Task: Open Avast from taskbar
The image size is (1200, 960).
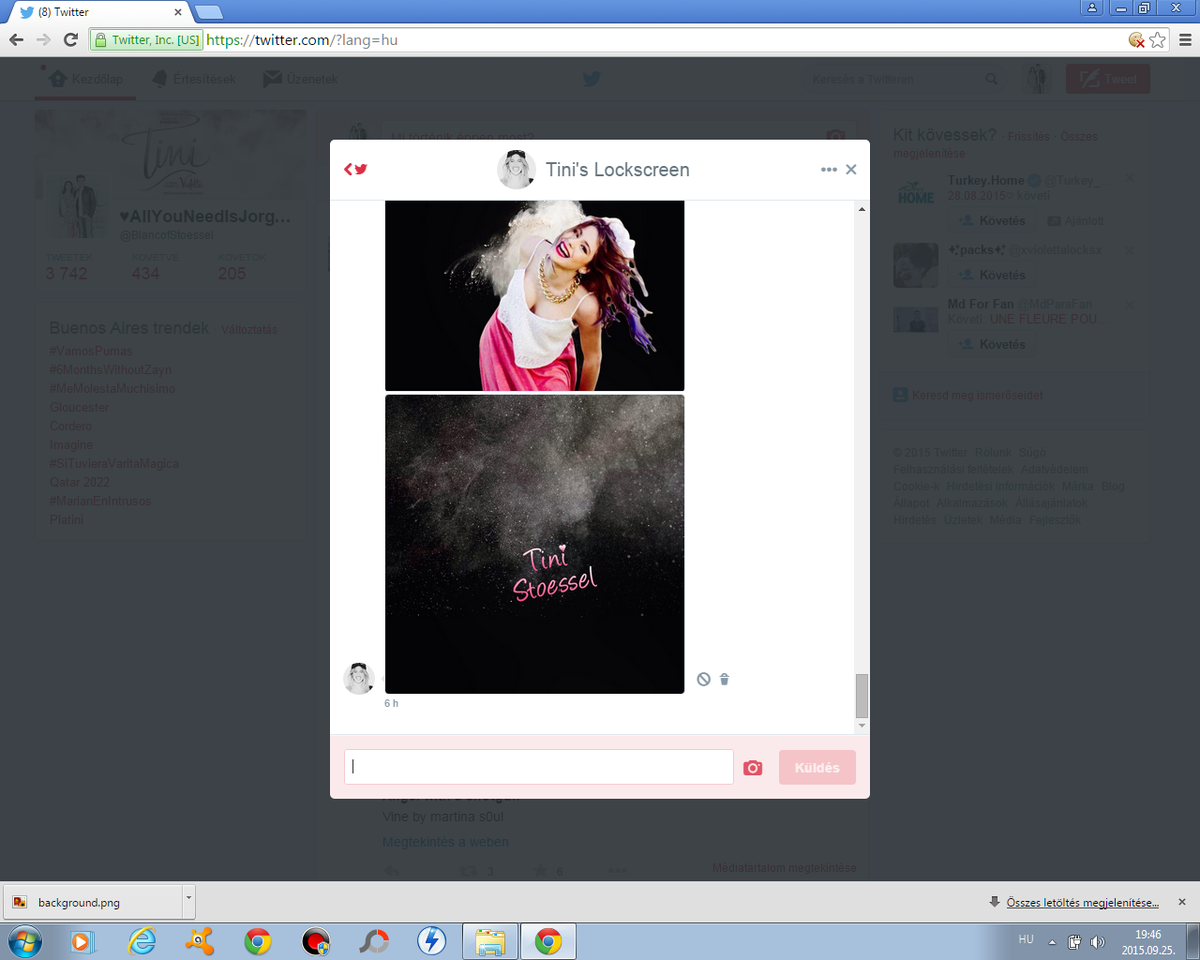Action: 201,941
